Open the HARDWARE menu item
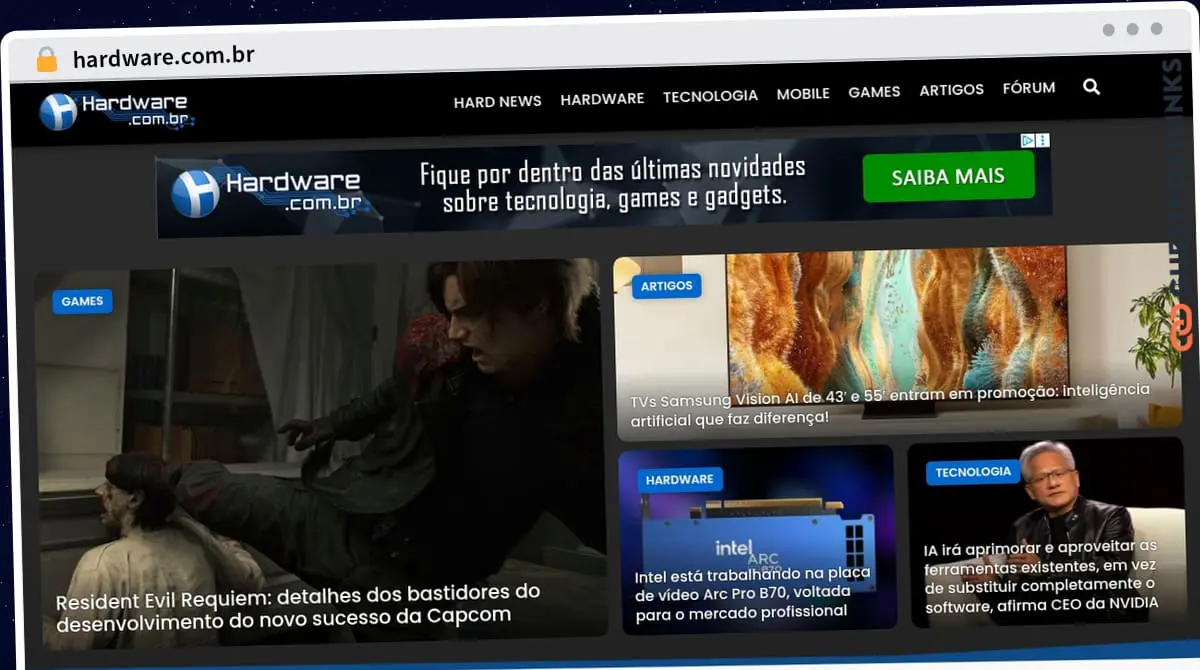This screenshot has width=1200, height=670. [x=602, y=98]
